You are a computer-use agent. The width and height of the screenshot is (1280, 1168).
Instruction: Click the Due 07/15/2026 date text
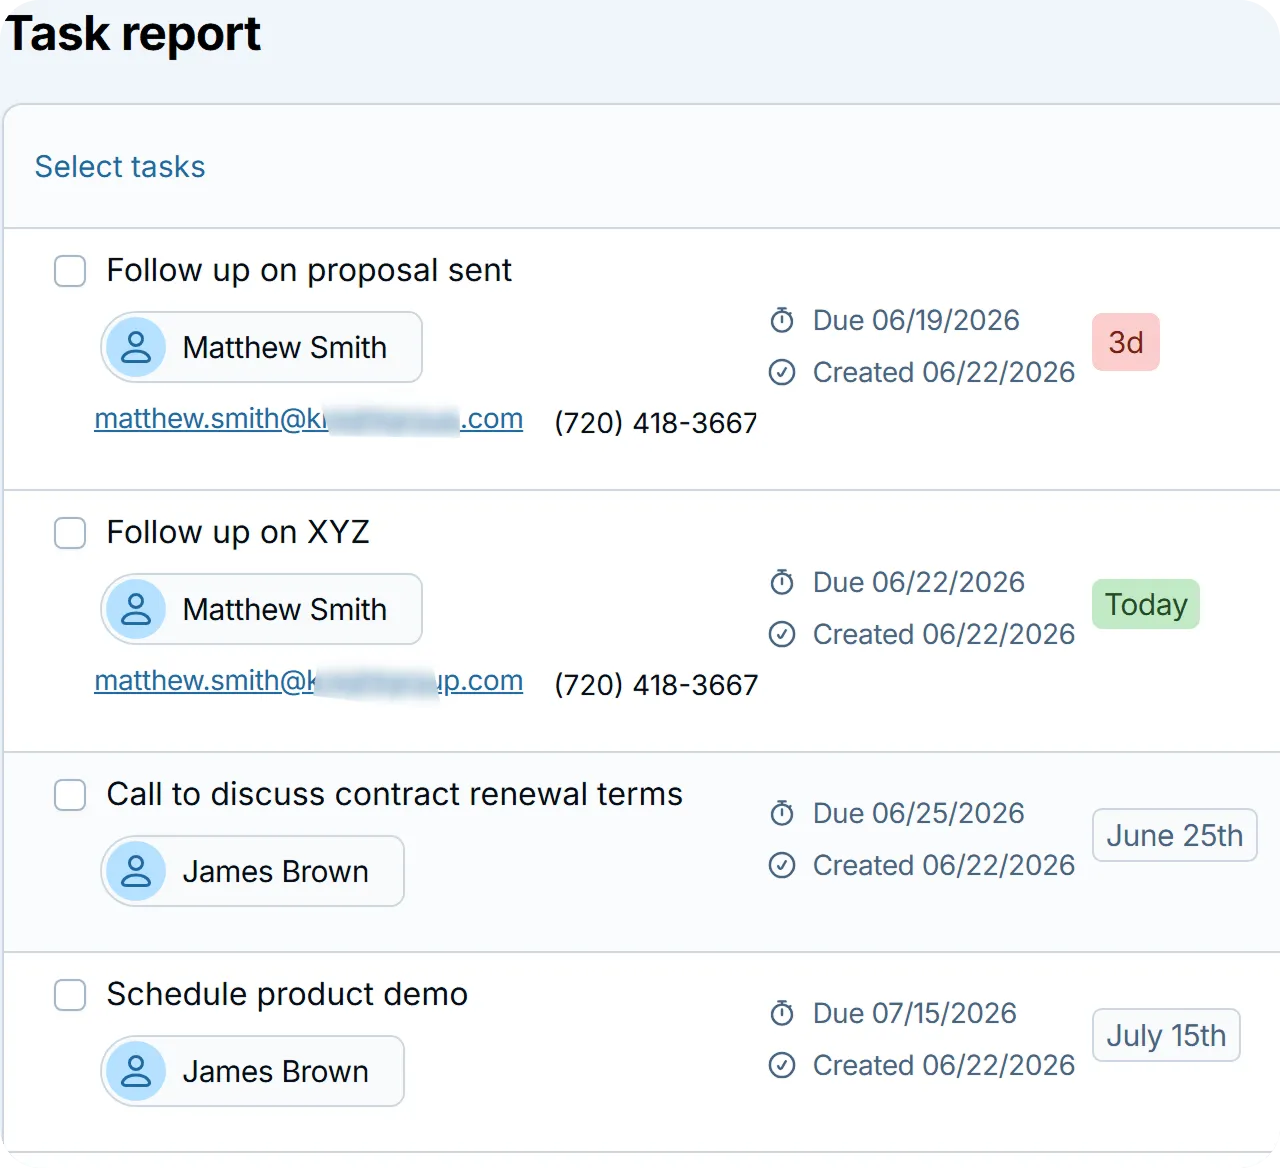click(x=915, y=1013)
